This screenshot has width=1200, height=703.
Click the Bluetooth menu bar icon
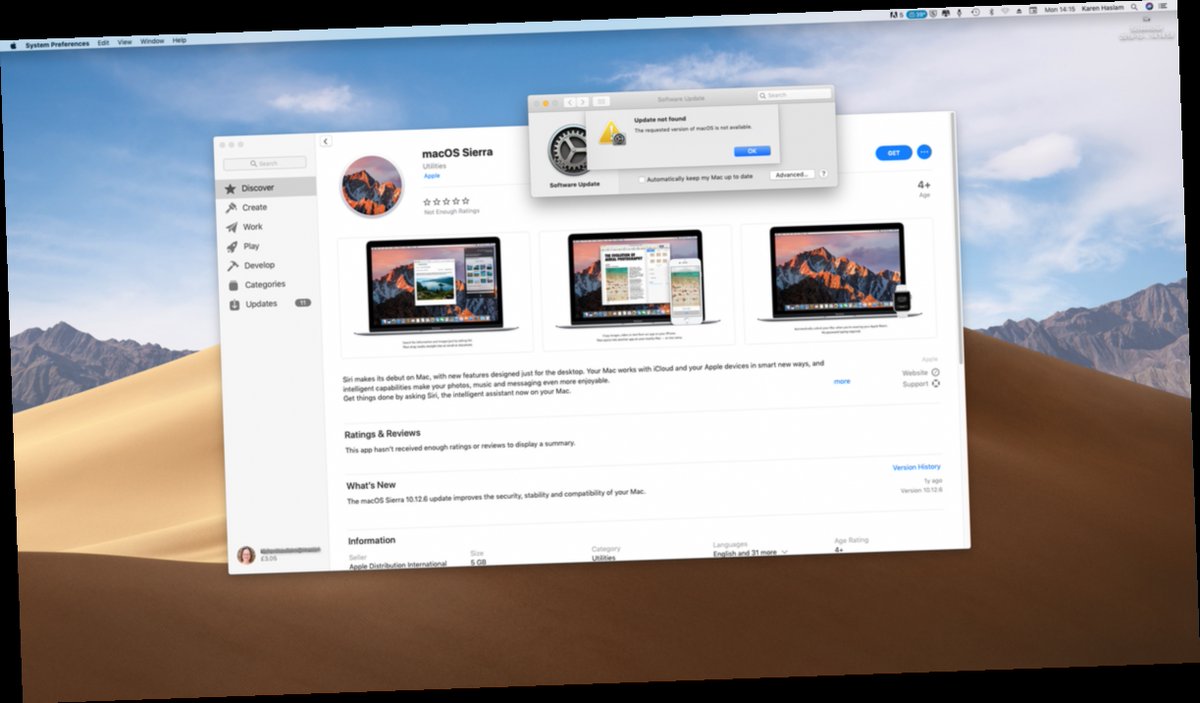point(991,11)
